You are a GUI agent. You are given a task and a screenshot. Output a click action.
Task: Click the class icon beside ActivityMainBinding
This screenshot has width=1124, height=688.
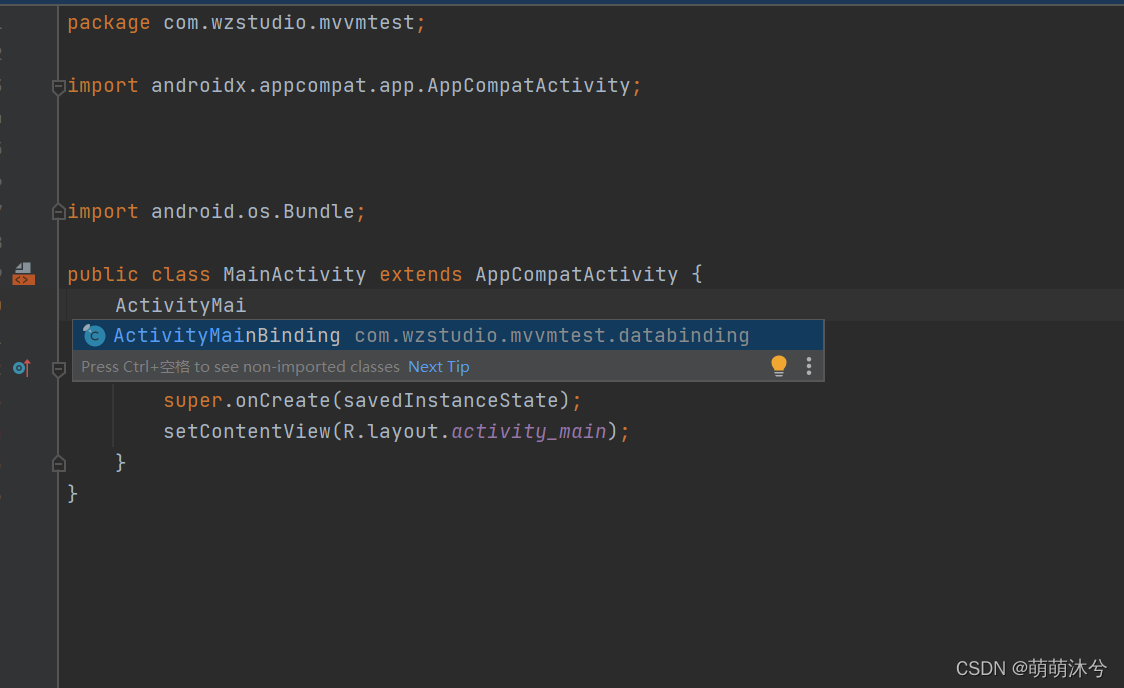[94, 336]
